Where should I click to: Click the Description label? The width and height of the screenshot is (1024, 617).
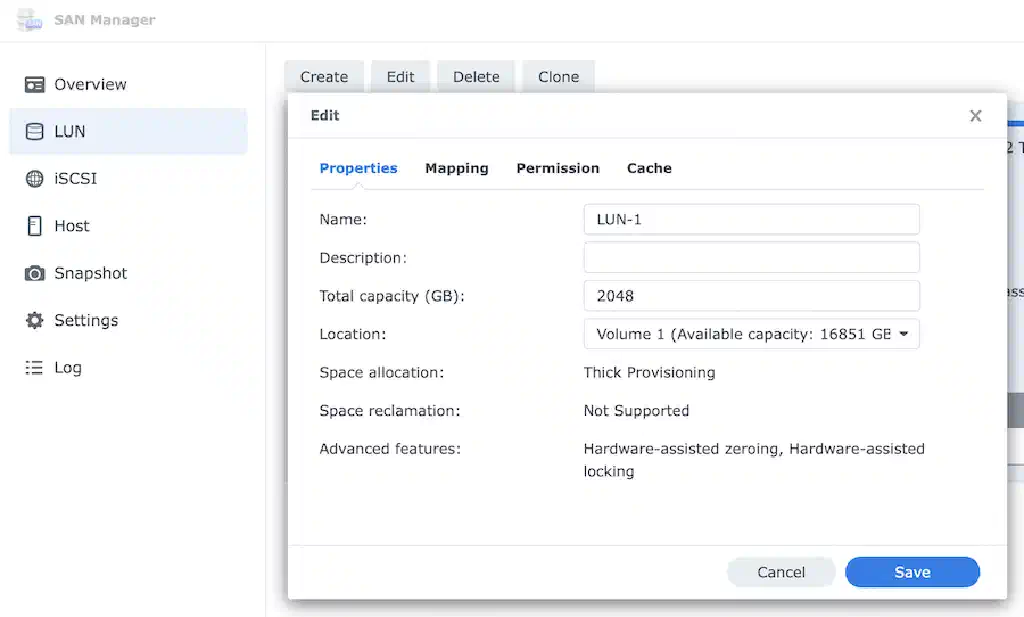pos(363,257)
